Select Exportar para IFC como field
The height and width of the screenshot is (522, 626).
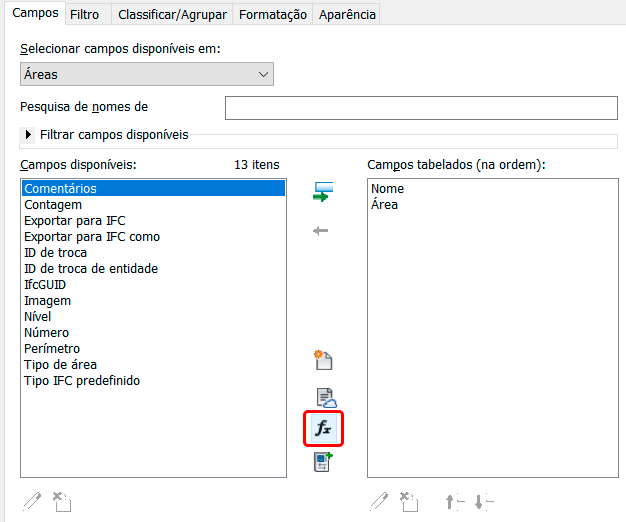tap(153, 236)
